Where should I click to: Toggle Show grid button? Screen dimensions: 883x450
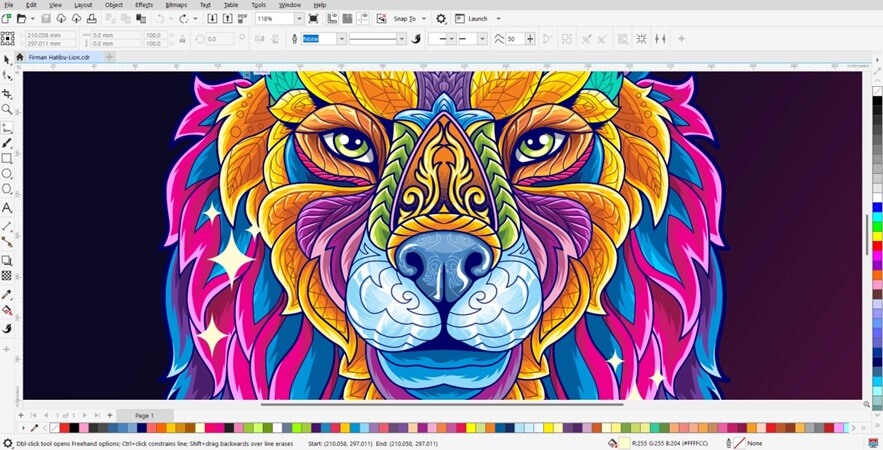point(347,19)
